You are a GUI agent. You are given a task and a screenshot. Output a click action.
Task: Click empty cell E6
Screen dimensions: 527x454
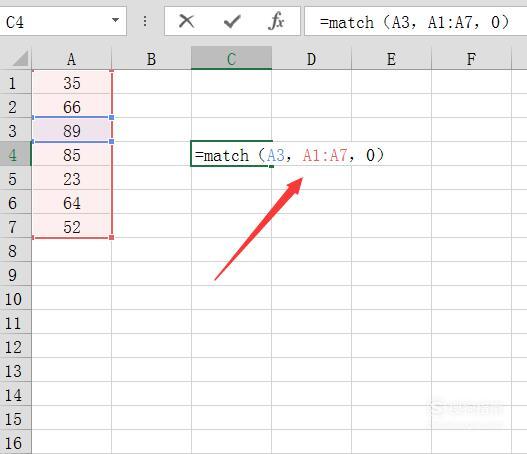pyautogui.click(x=391, y=202)
